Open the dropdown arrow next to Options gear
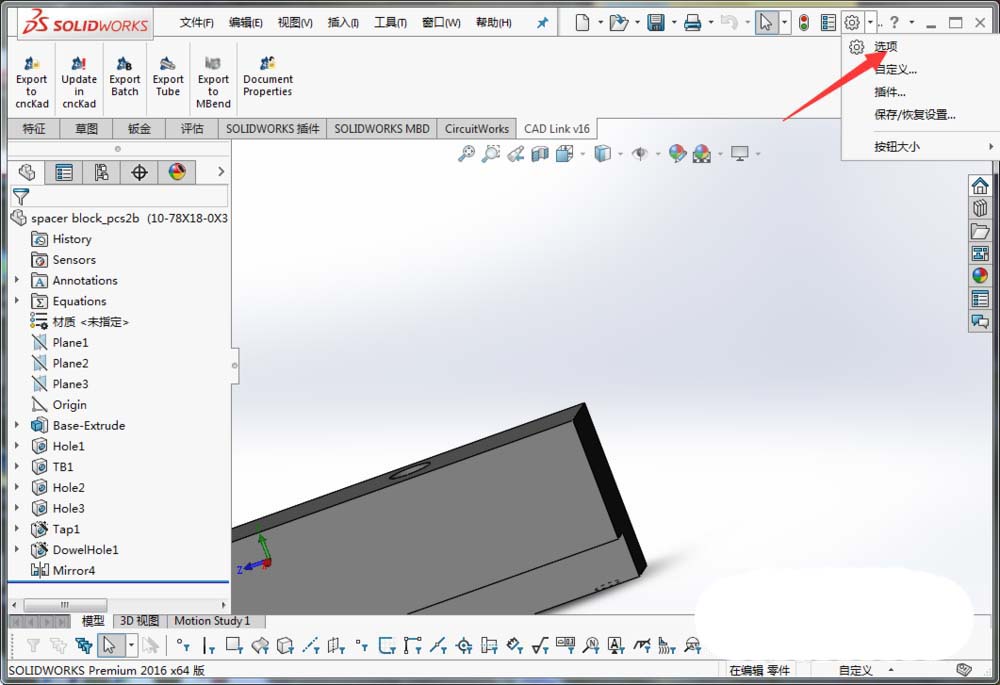 pyautogui.click(x=871, y=23)
